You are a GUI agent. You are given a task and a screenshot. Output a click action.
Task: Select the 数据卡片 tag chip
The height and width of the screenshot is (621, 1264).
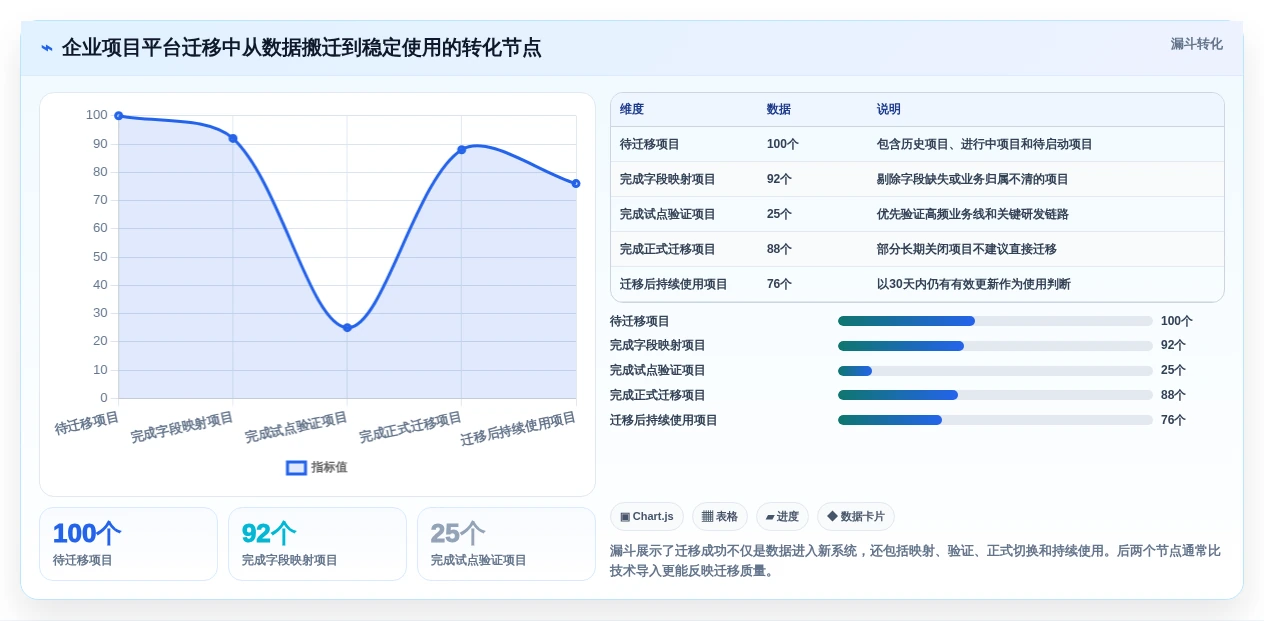(856, 517)
